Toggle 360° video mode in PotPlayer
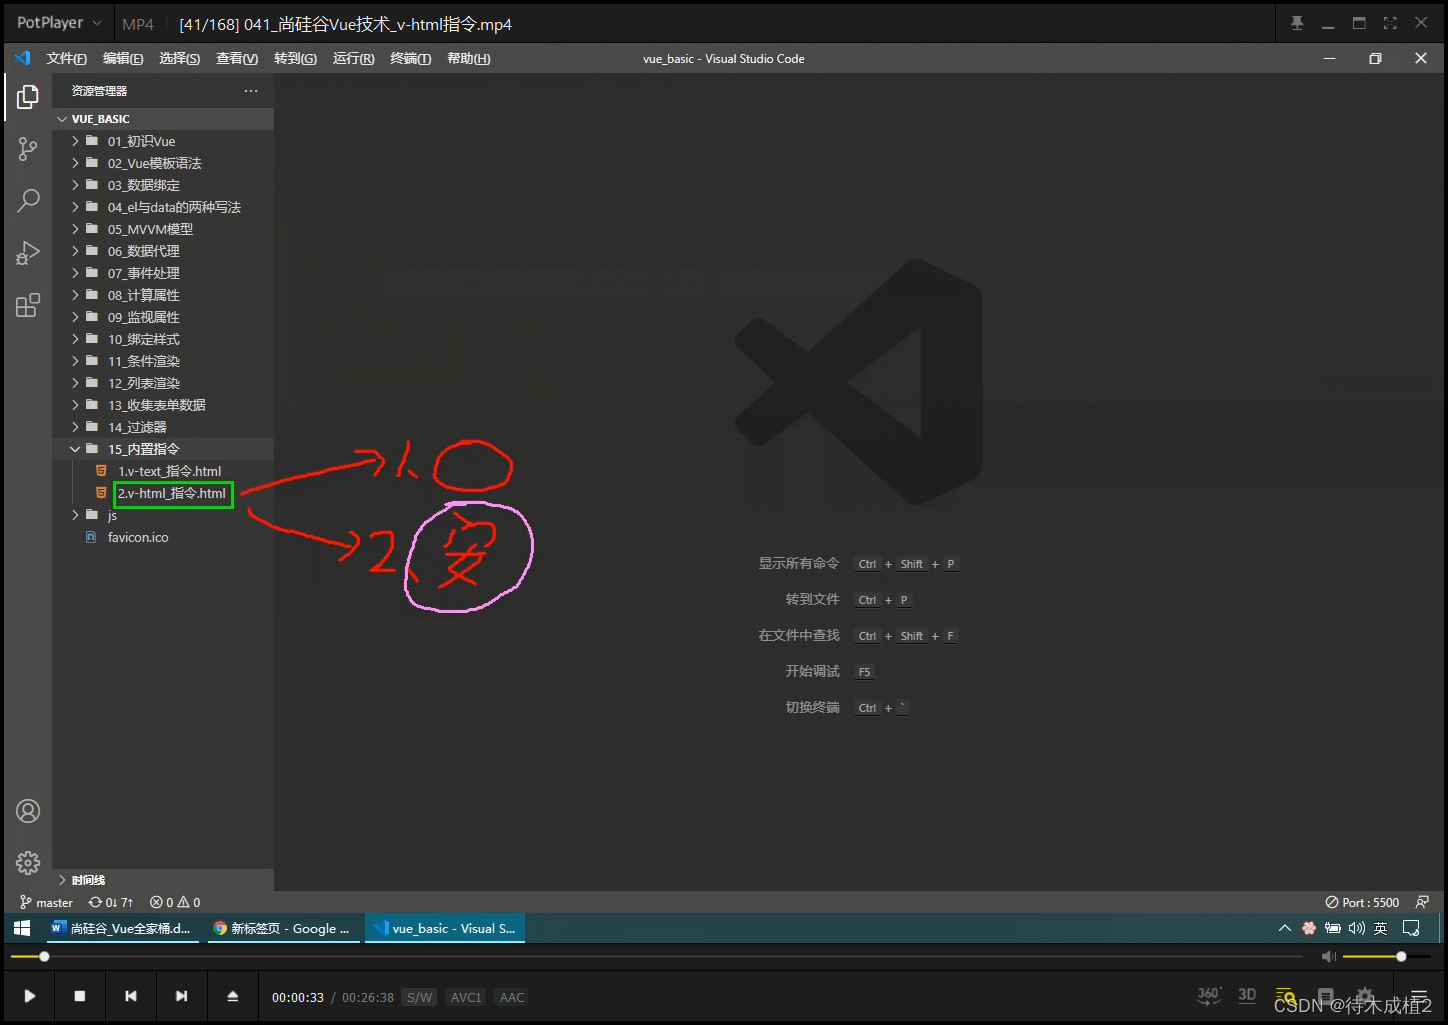The image size is (1448, 1025). pyautogui.click(x=1209, y=995)
